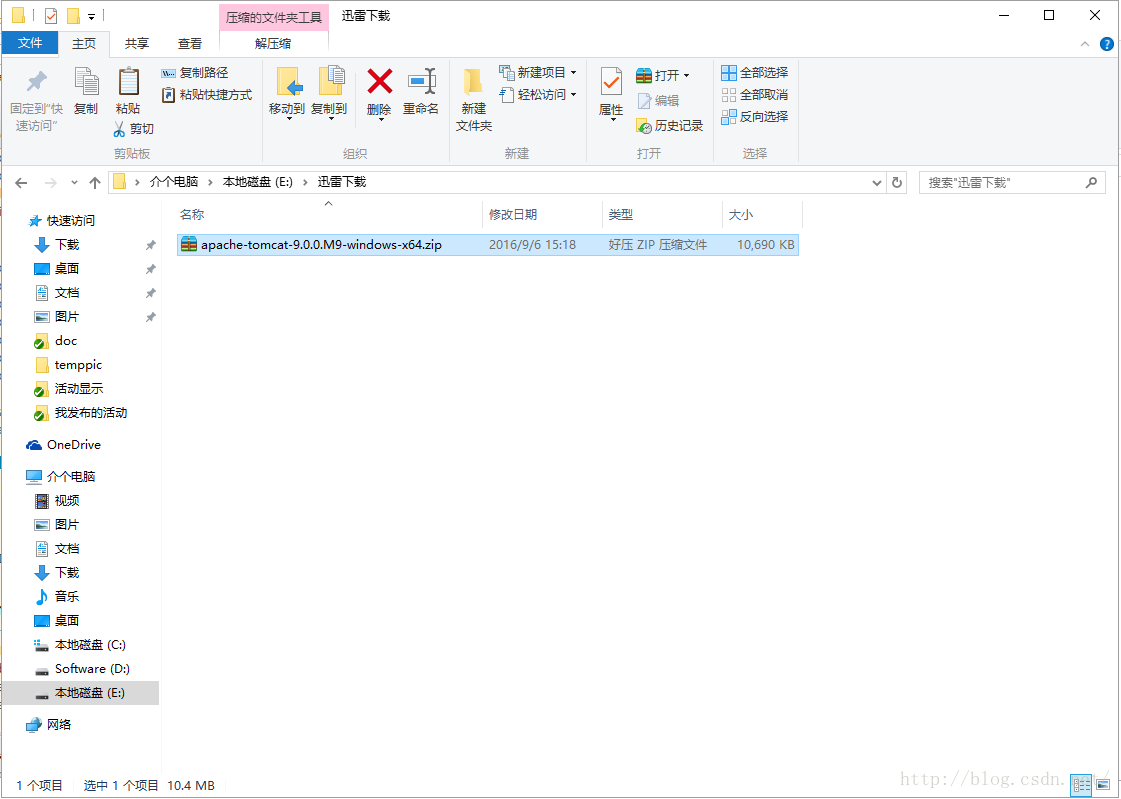Viewport: 1121px width, 799px height.
Task: Switch to the Share (共享) tab
Action: coord(137,44)
